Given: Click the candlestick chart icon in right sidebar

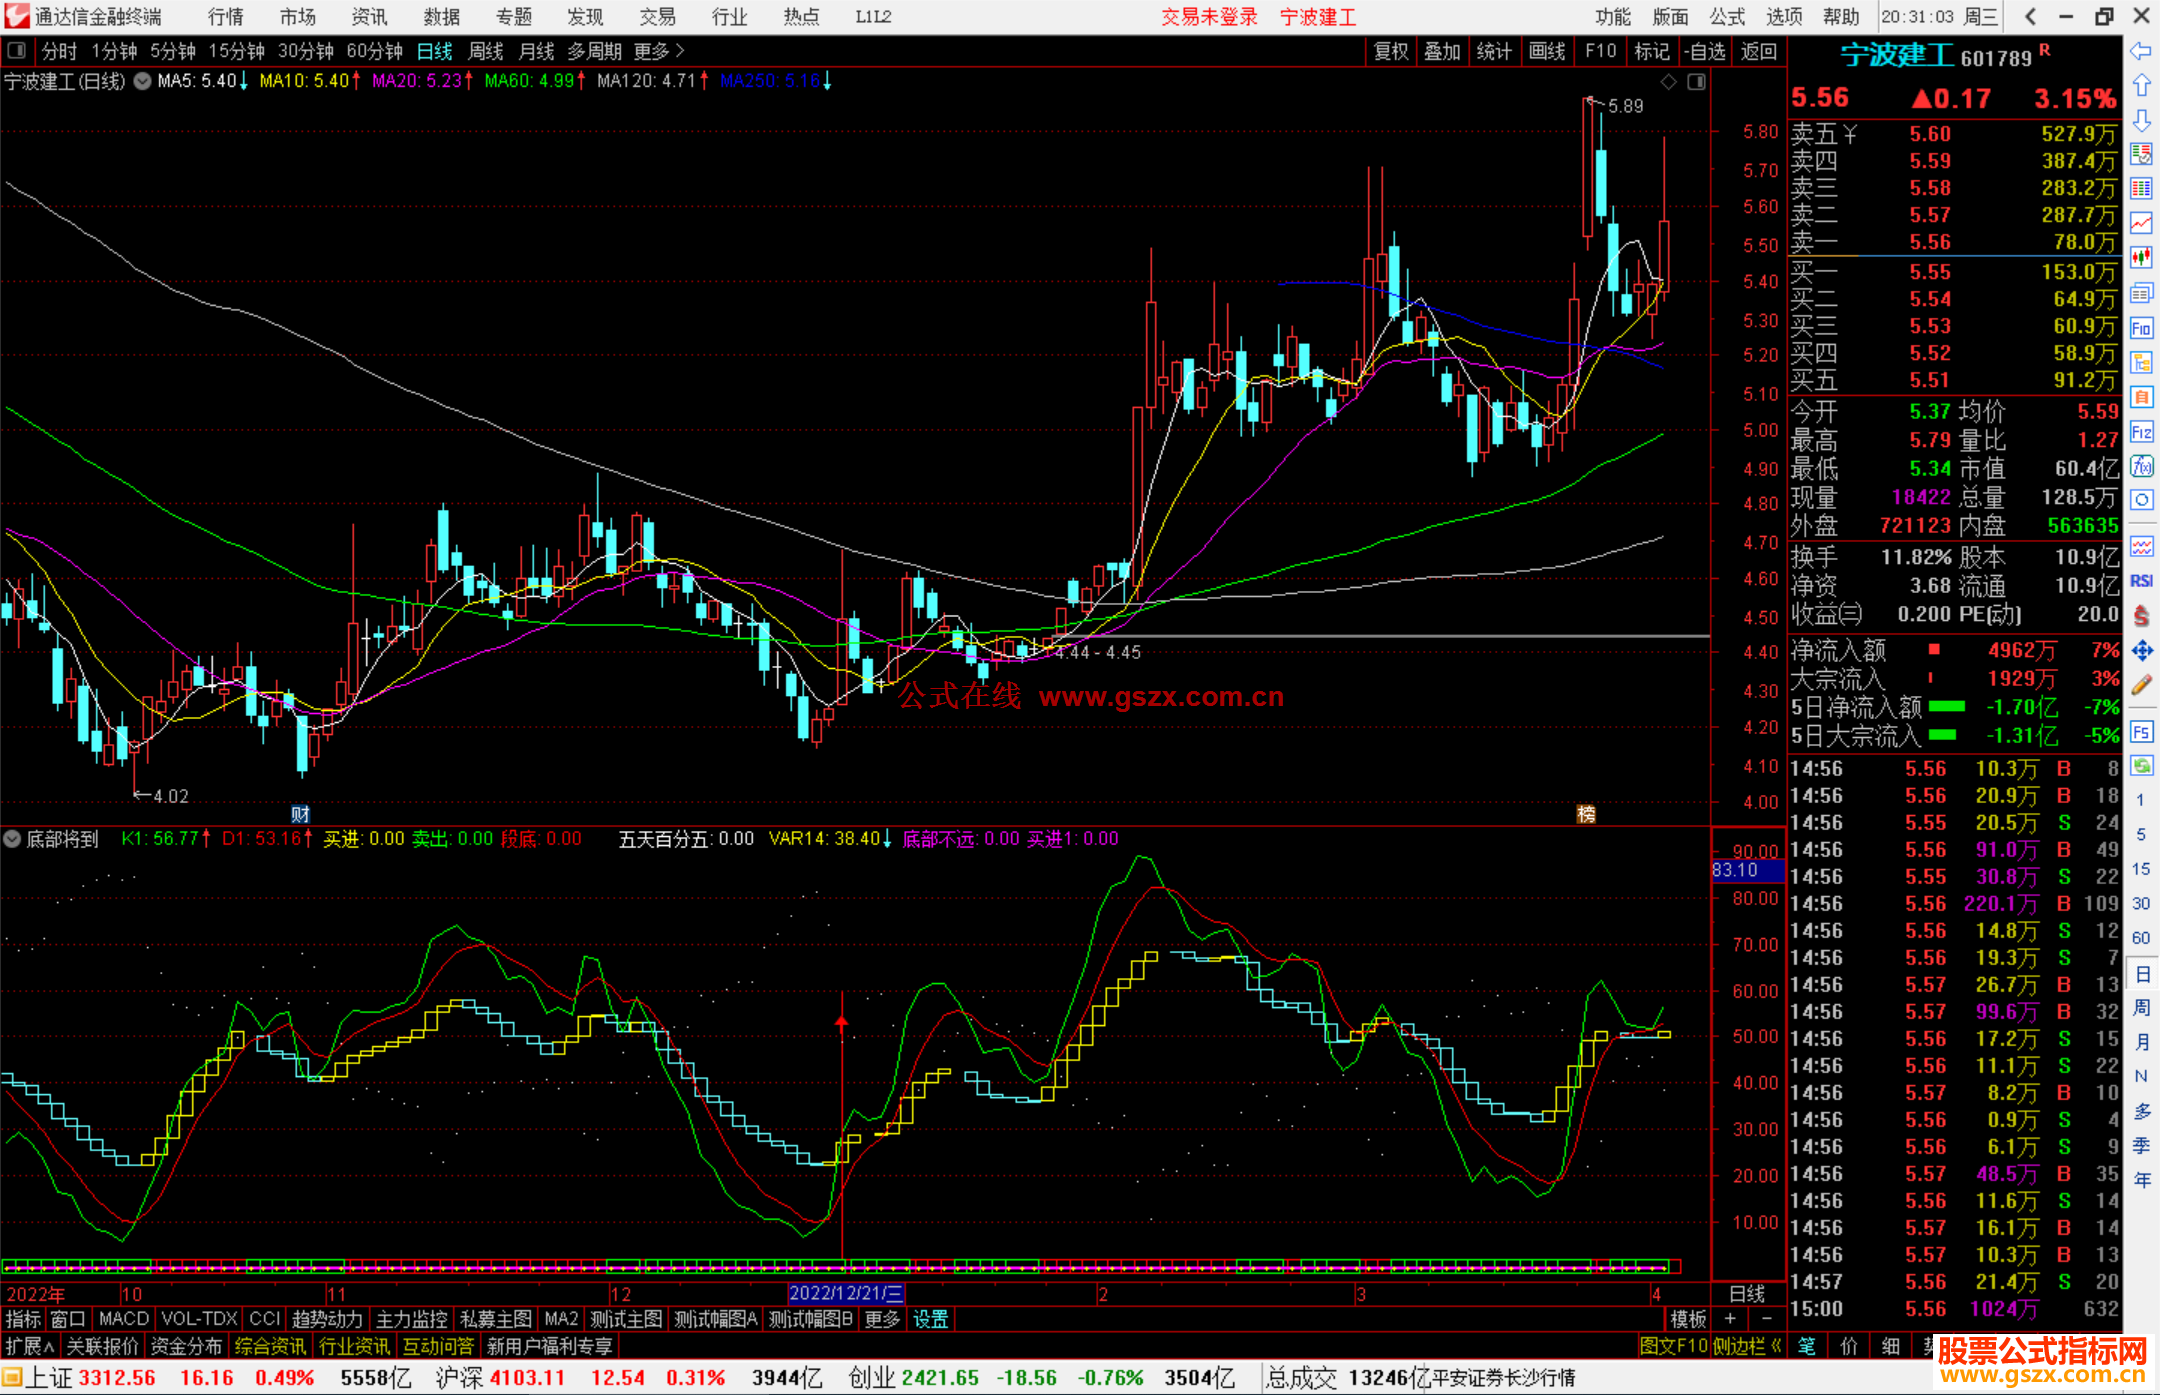Looking at the screenshot, I should click(x=2141, y=258).
